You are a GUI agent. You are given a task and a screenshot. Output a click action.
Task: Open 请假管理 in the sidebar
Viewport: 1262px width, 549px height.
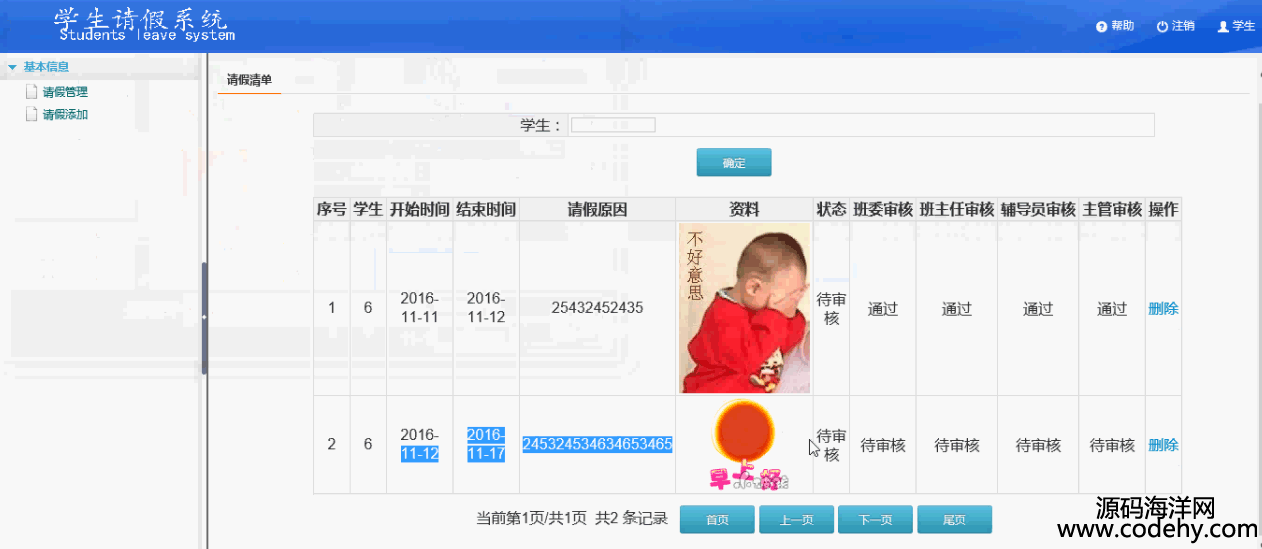(x=65, y=92)
